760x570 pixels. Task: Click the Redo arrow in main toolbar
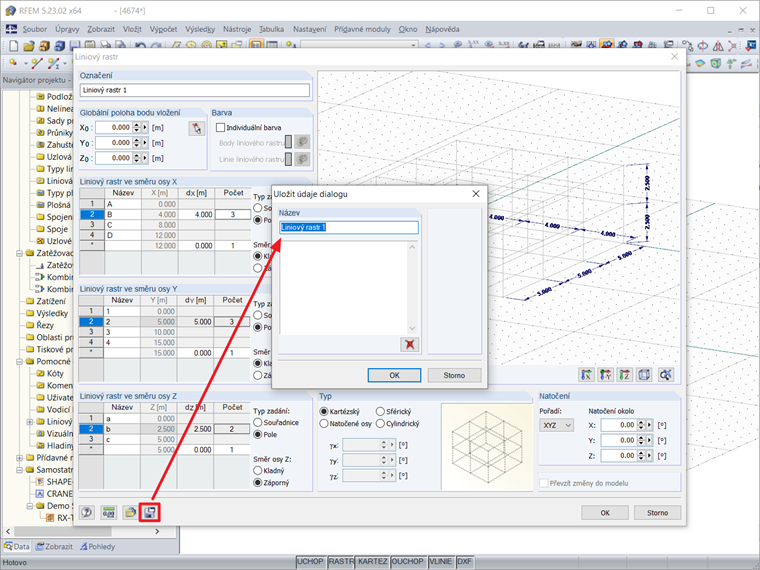pyautogui.click(x=156, y=46)
